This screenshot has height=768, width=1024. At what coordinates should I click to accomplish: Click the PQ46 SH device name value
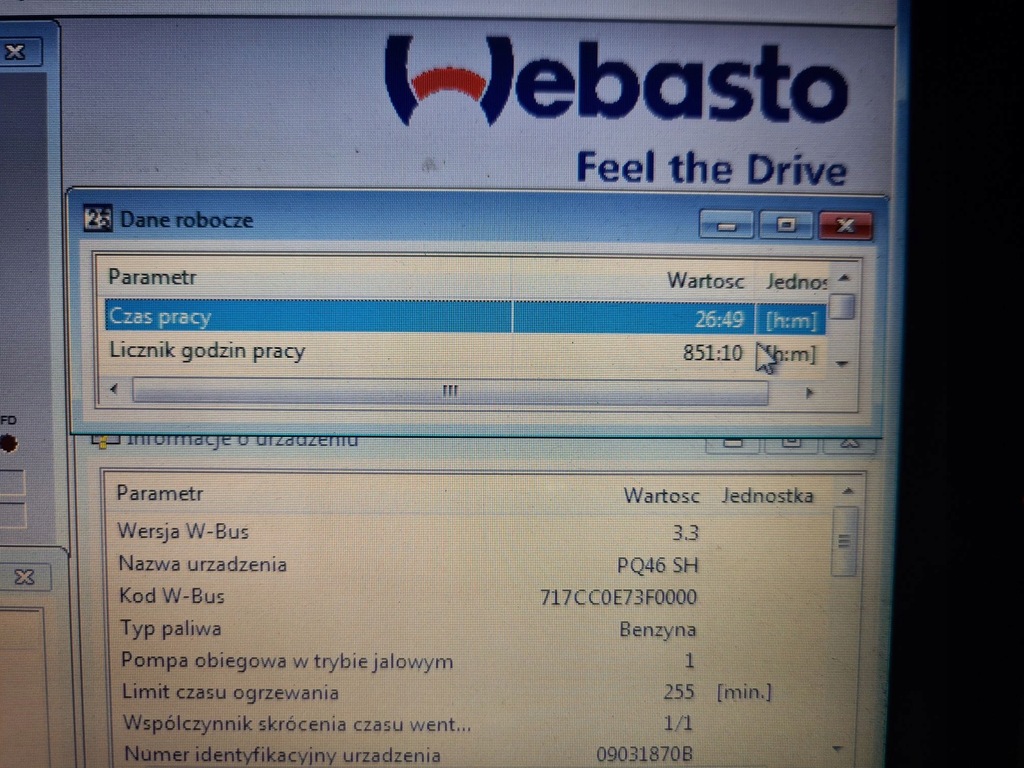[658, 565]
